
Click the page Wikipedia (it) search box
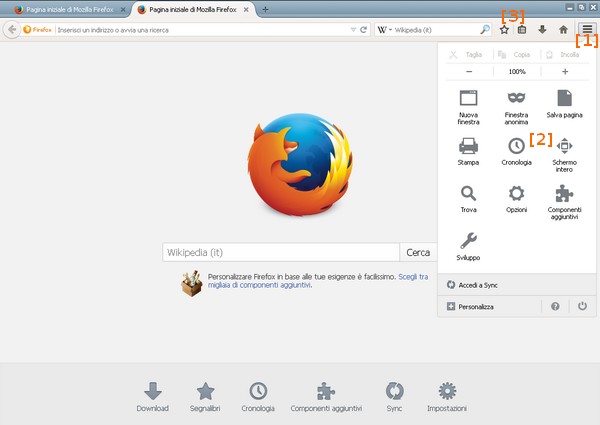(x=281, y=252)
